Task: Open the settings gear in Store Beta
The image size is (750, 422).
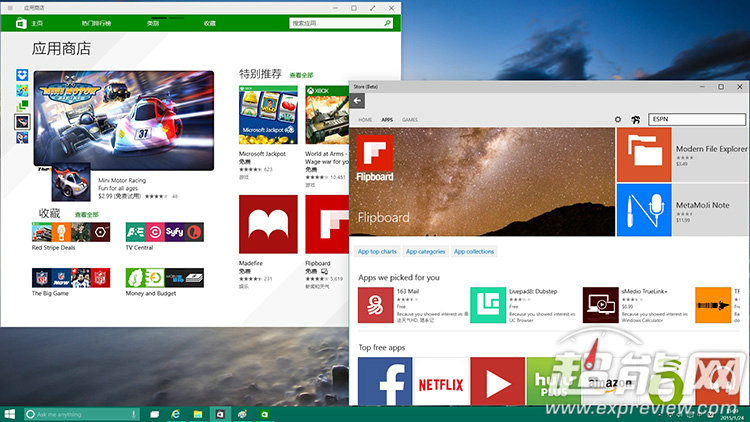Action: [618, 119]
